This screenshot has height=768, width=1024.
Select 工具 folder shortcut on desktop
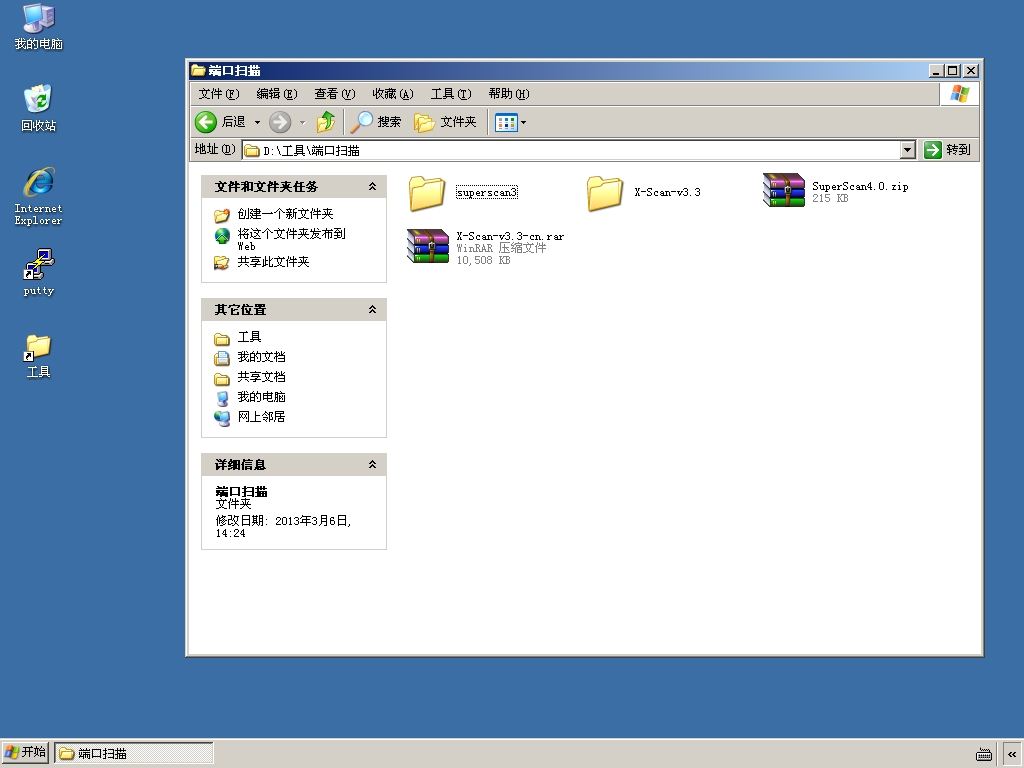[39, 356]
